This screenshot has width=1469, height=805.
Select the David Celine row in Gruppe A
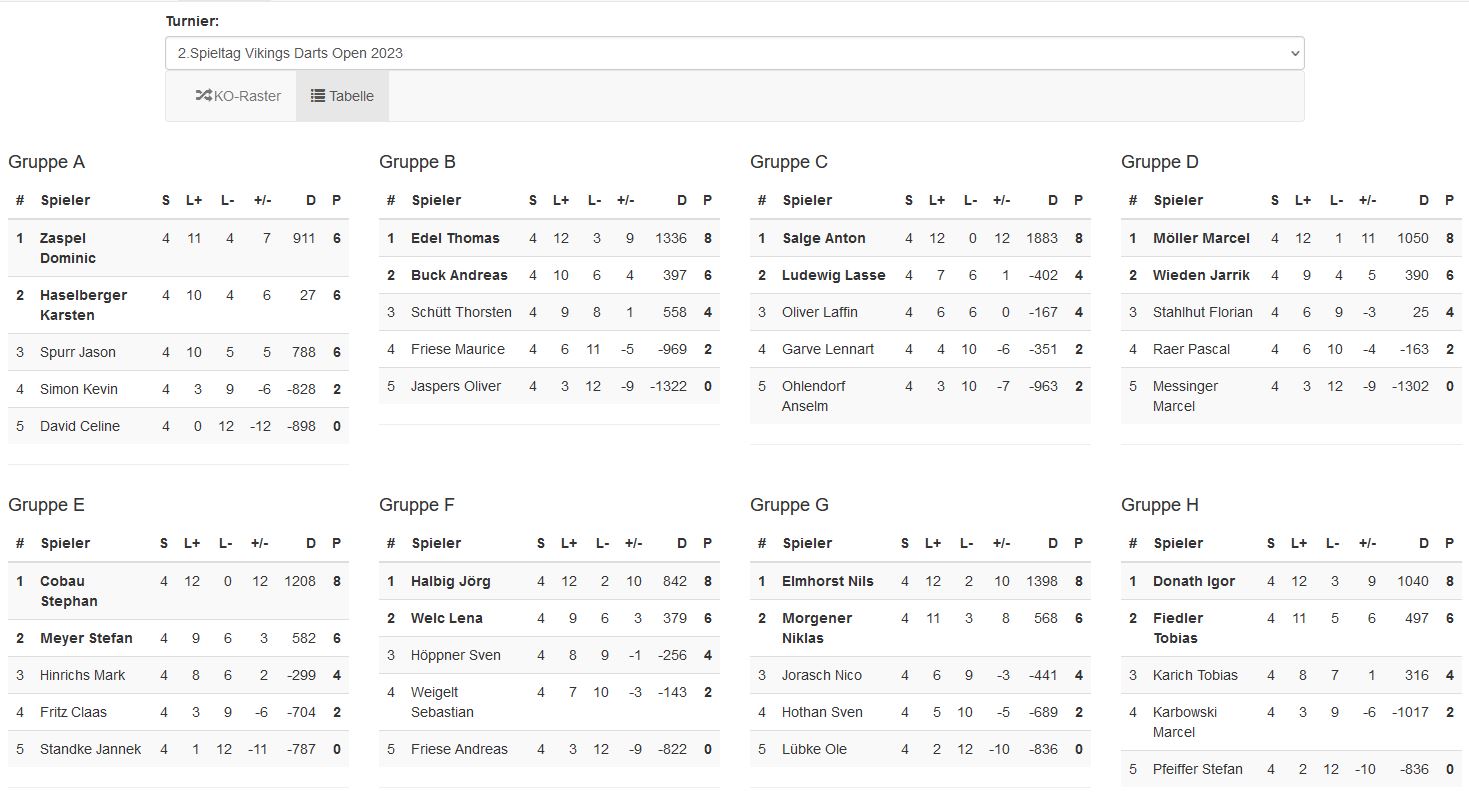tap(80, 426)
